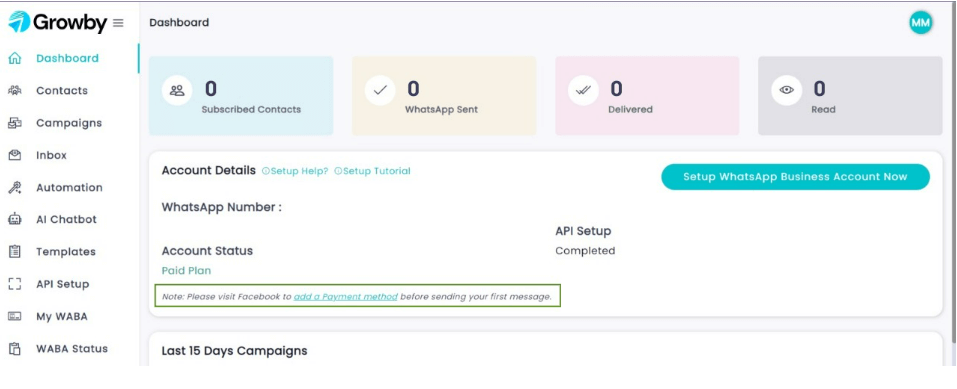Click the AI Chatbot robot icon
The width and height of the screenshot is (957, 389).
(x=15, y=219)
